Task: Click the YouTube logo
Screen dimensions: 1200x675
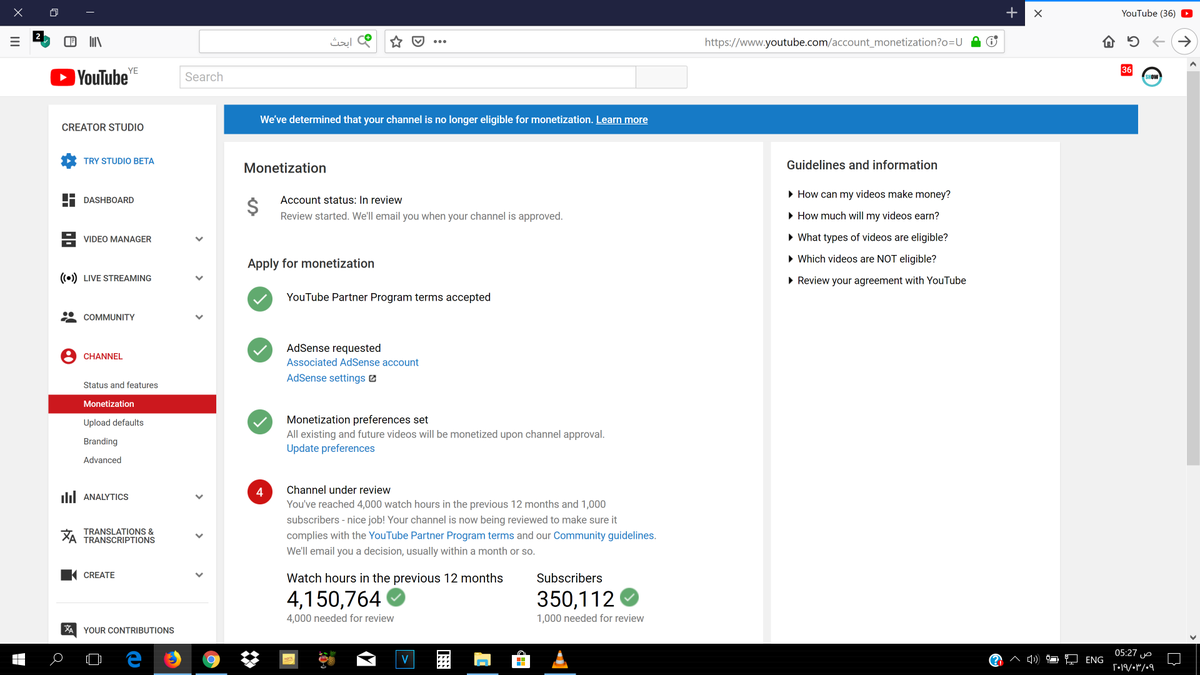Action: tap(90, 77)
